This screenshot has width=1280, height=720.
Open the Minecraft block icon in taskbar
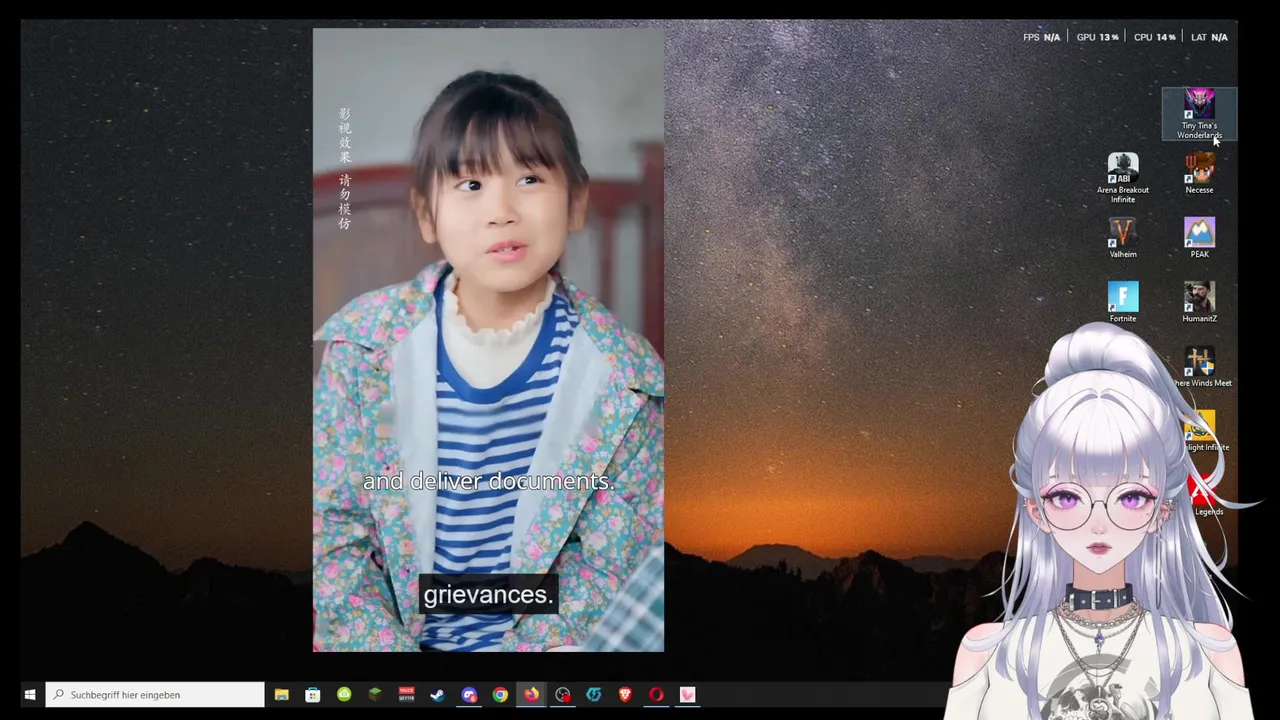coord(375,694)
